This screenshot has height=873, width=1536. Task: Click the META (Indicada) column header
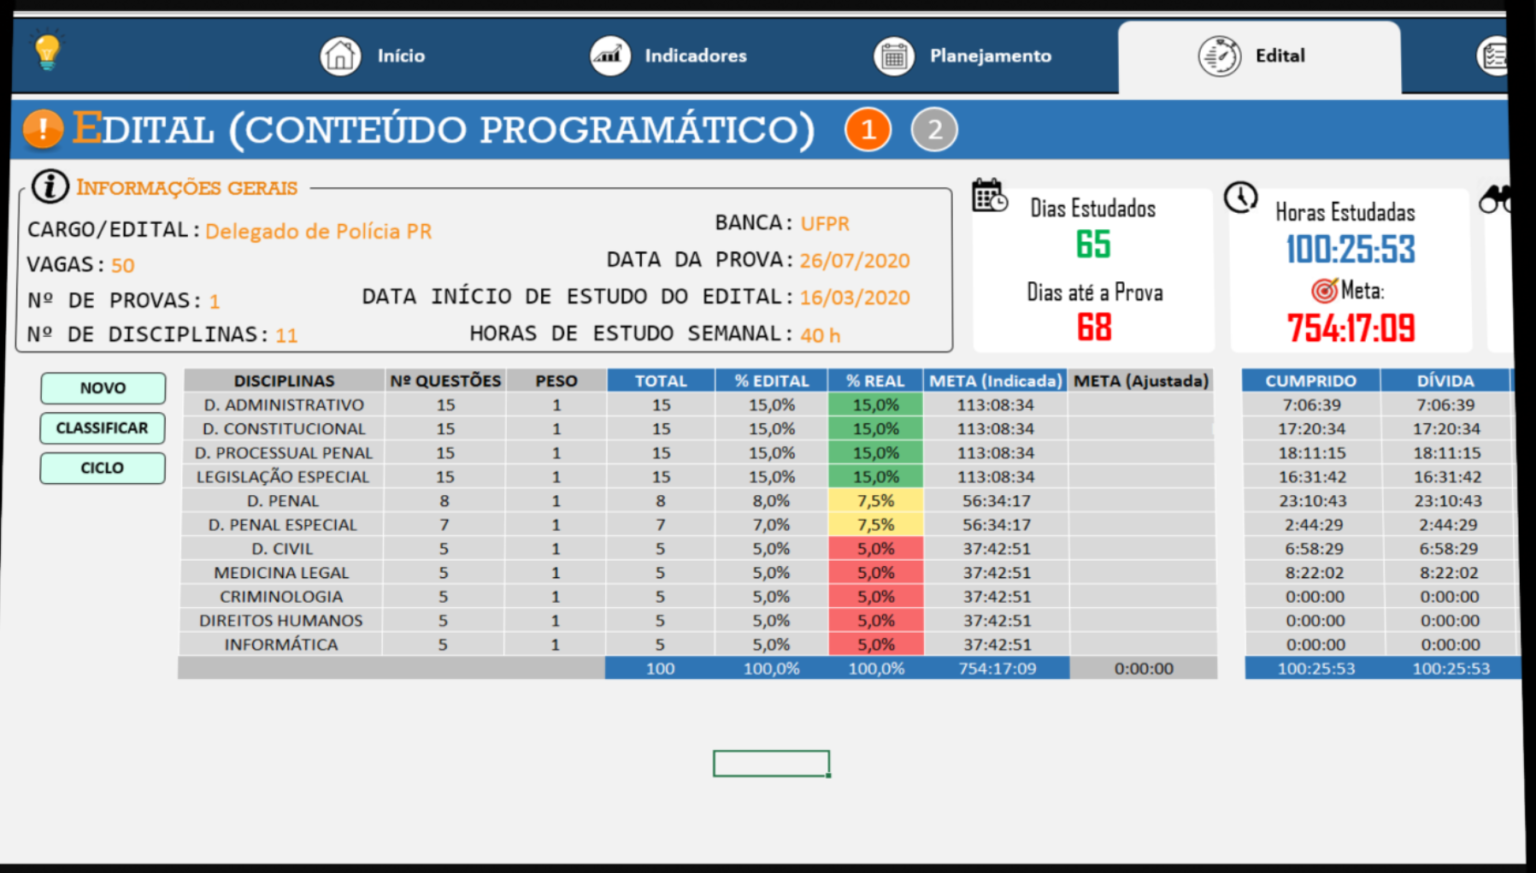pos(995,381)
